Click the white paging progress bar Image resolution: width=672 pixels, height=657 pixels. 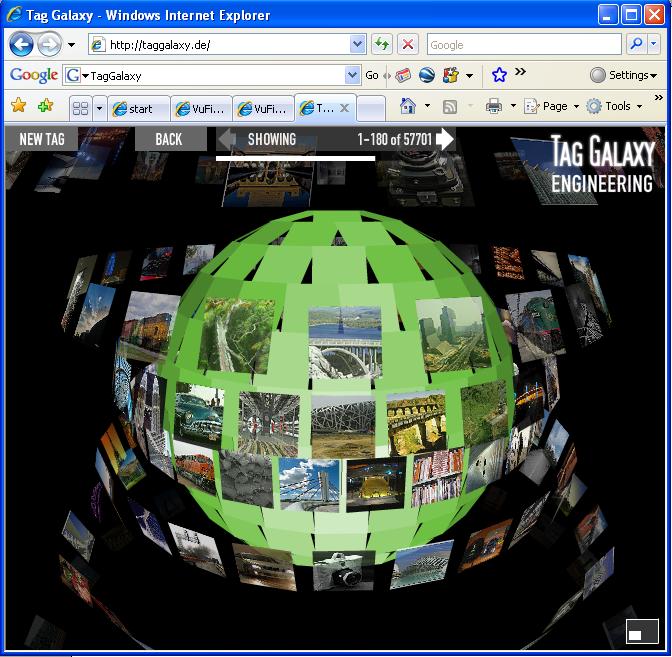[x=295, y=159]
